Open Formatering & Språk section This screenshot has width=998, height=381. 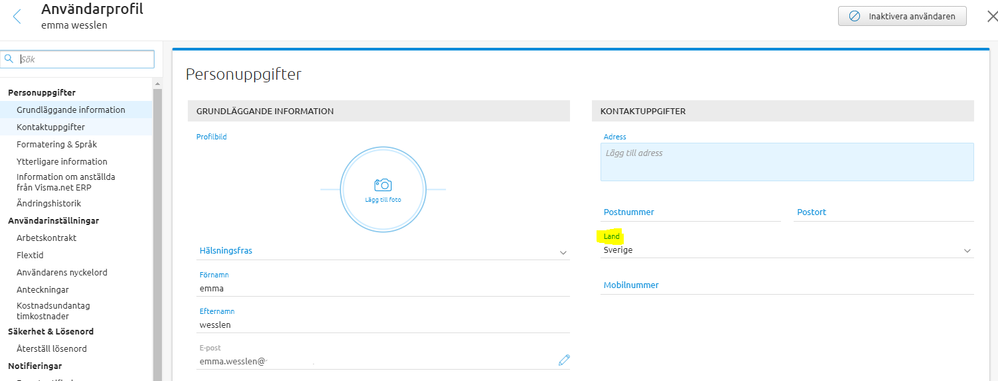(57, 144)
